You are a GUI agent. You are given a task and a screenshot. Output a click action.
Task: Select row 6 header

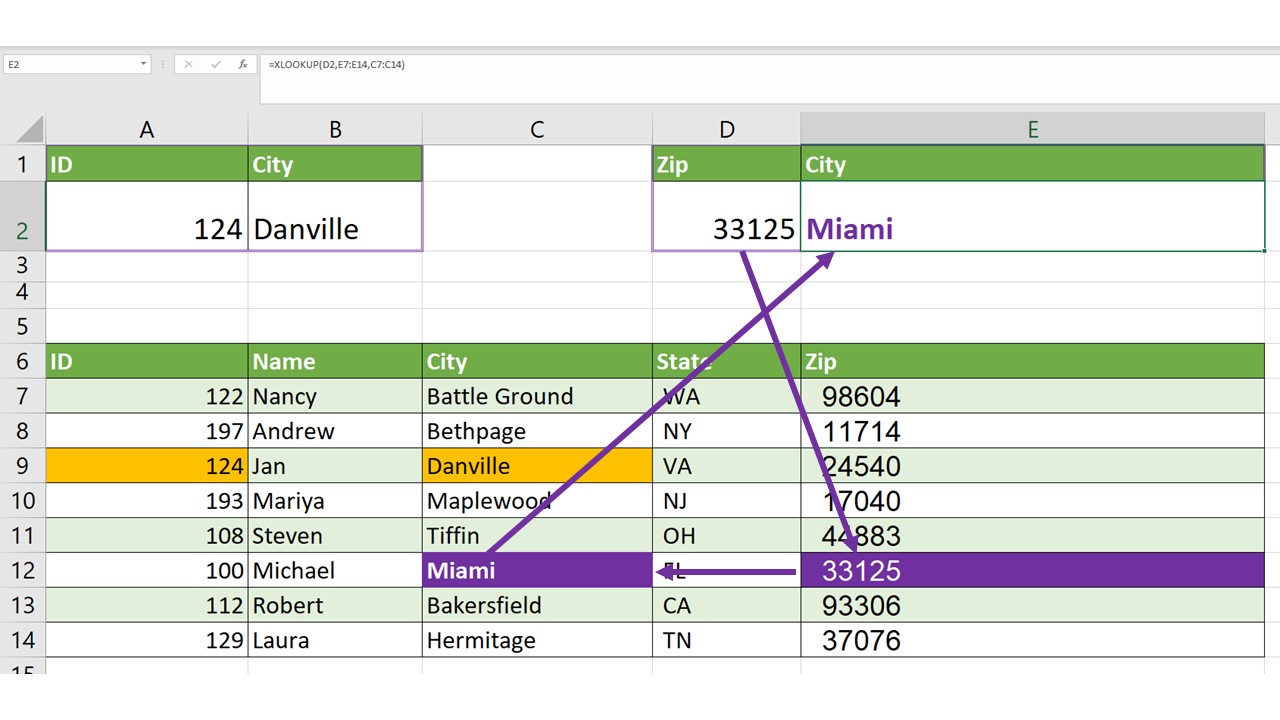coord(22,361)
